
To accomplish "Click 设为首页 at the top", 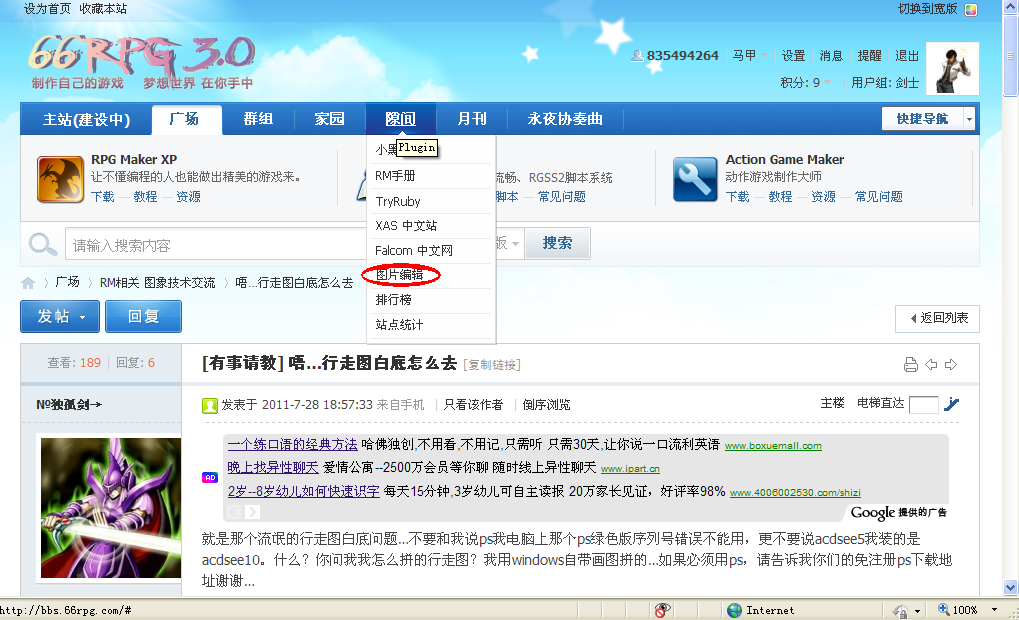I will (x=47, y=9).
